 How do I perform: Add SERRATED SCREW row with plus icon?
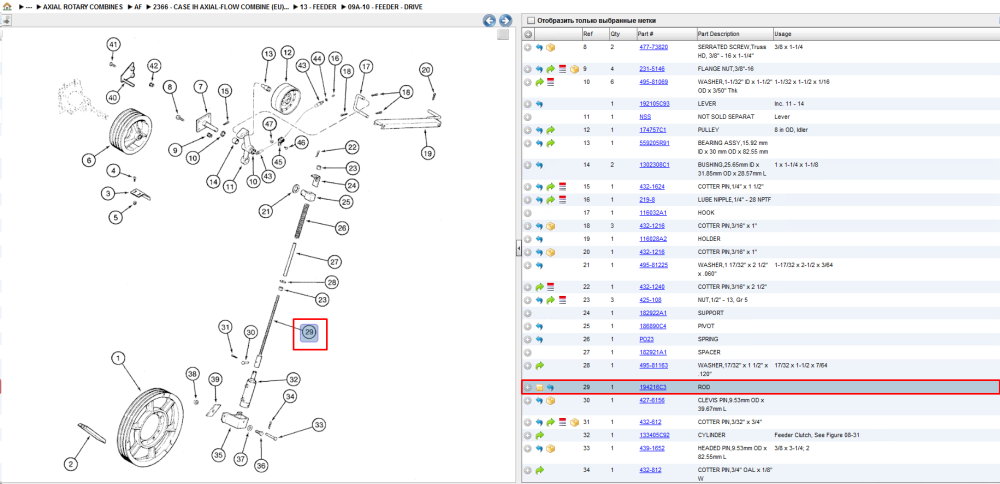[528, 47]
